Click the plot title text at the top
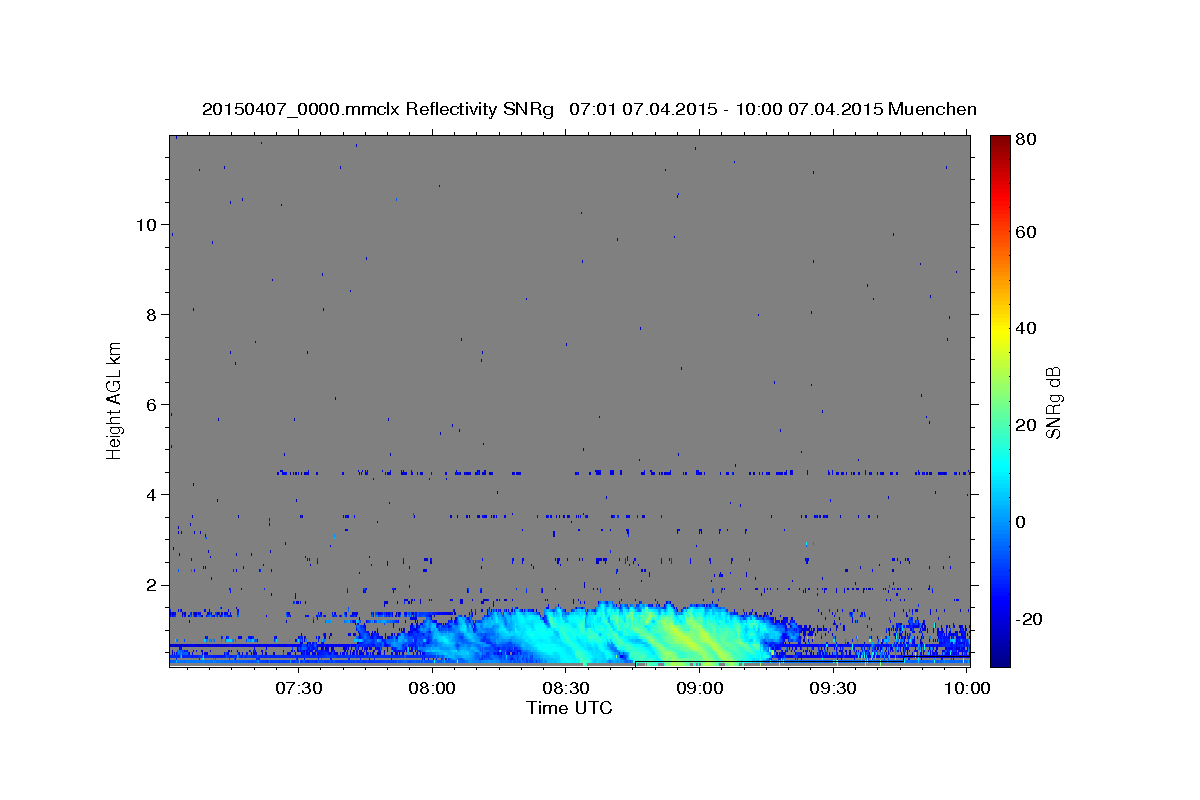The height and width of the screenshot is (800, 1200). 589,109
